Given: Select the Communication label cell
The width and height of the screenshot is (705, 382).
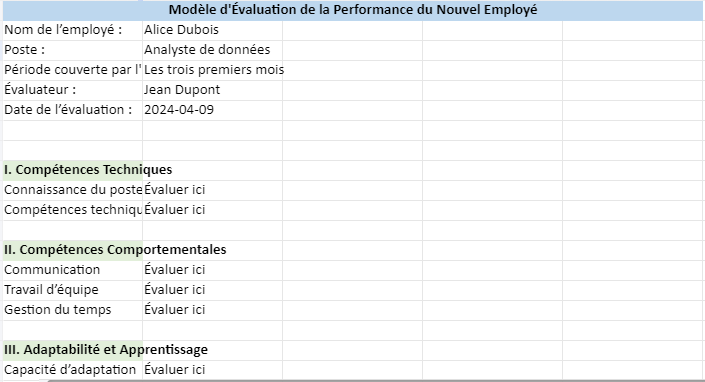Looking at the screenshot, I should click(72, 270).
